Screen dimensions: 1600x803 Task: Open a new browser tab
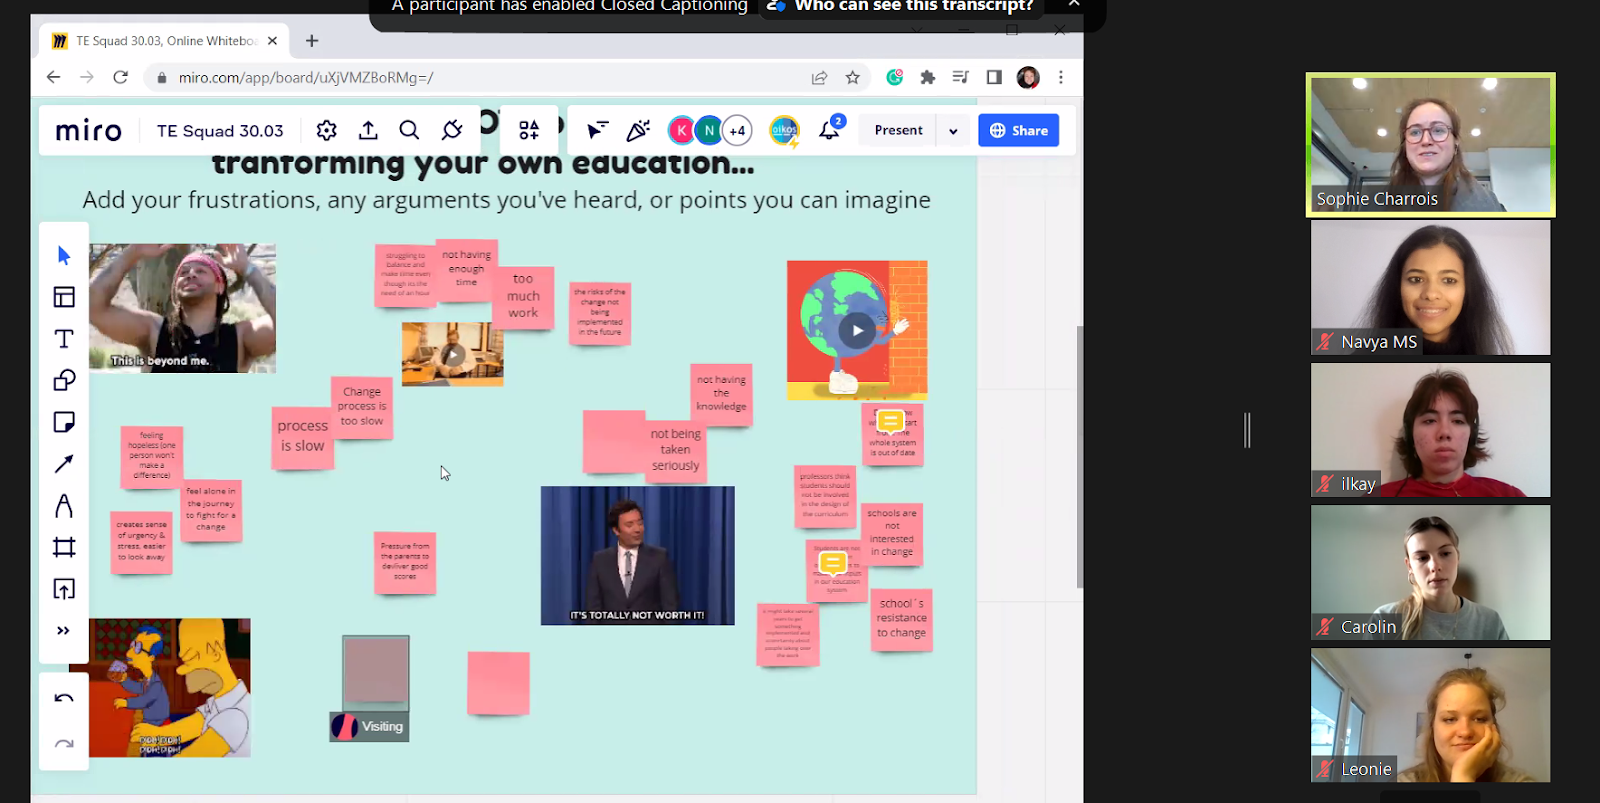312,41
